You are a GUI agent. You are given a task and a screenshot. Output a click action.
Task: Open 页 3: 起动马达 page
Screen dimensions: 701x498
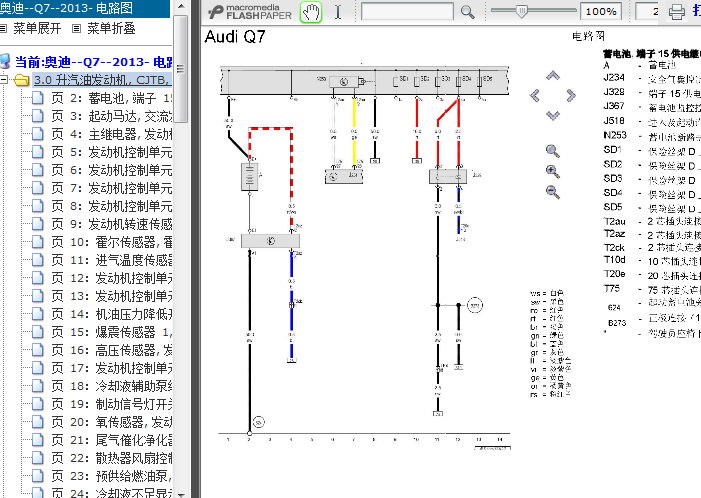tap(112, 116)
